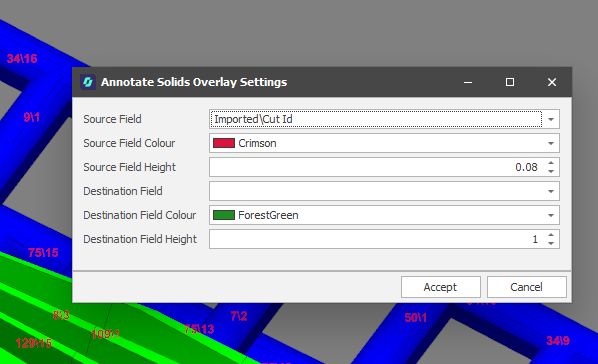The width and height of the screenshot is (598, 364).
Task: Click the Source Field Height value 0.08
Action: 526,167
